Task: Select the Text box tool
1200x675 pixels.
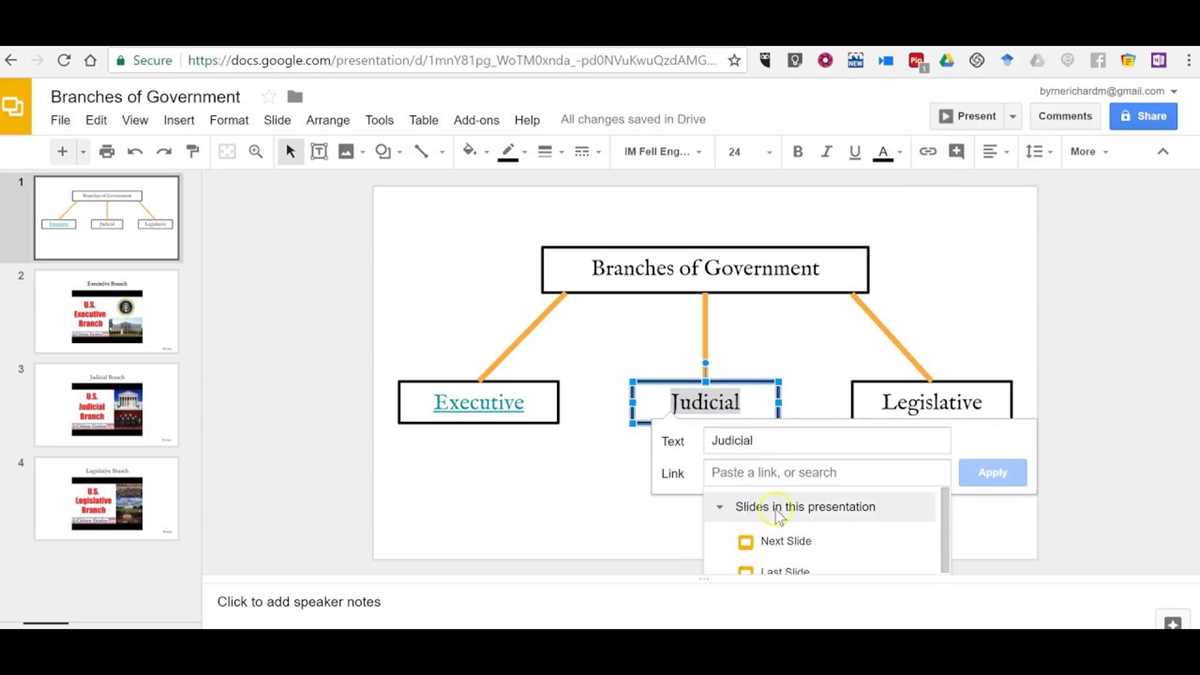Action: click(319, 152)
